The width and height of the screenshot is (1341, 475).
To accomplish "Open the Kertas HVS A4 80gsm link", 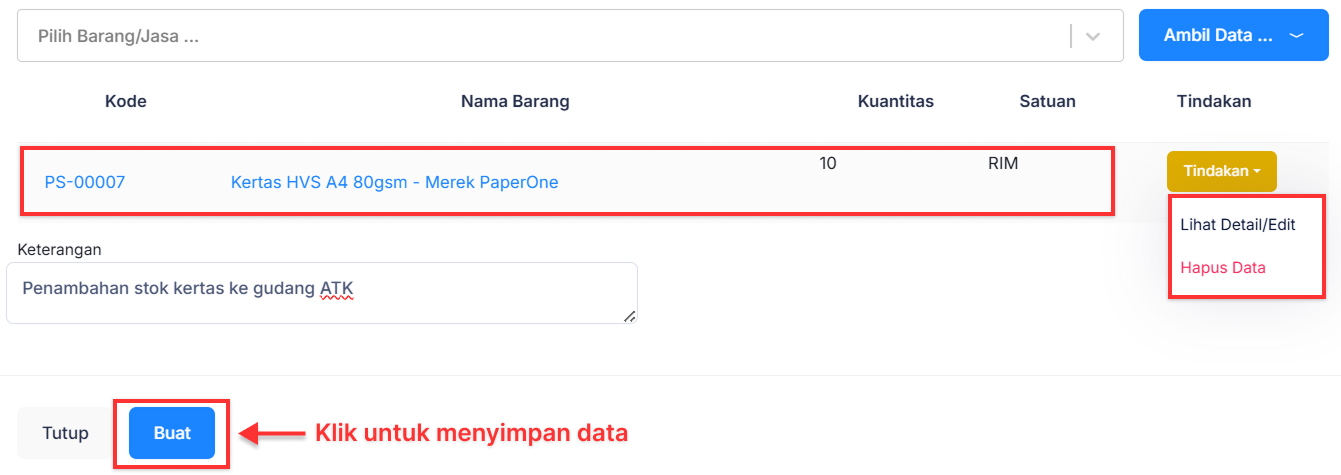I will 394,182.
